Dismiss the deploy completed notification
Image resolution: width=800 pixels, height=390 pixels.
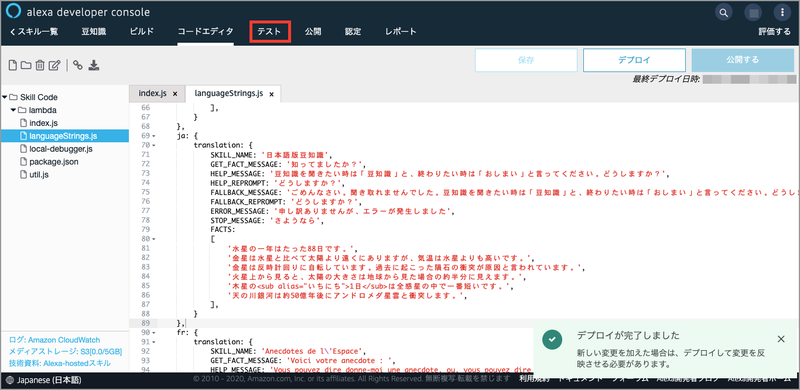pyautogui.click(x=781, y=339)
